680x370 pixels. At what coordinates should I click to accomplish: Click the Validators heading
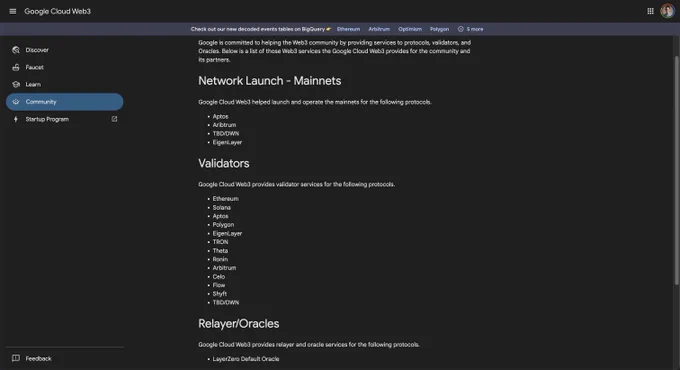[x=224, y=163]
